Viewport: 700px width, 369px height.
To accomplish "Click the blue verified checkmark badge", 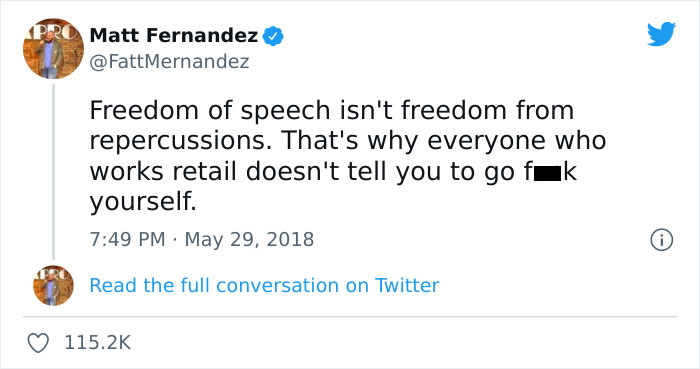I will click(273, 36).
